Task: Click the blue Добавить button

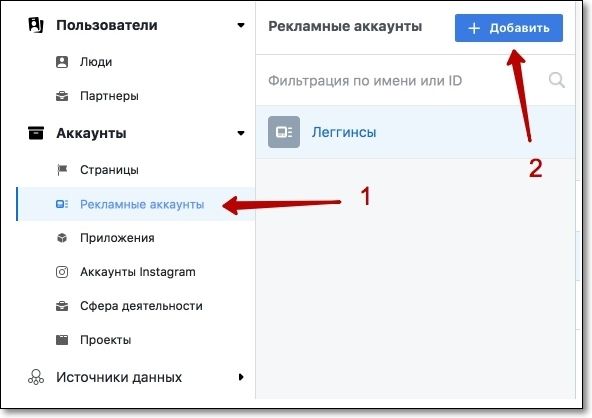Action: click(509, 28)
